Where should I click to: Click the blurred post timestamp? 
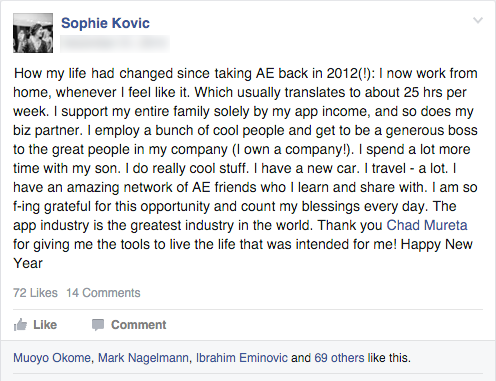115,44
